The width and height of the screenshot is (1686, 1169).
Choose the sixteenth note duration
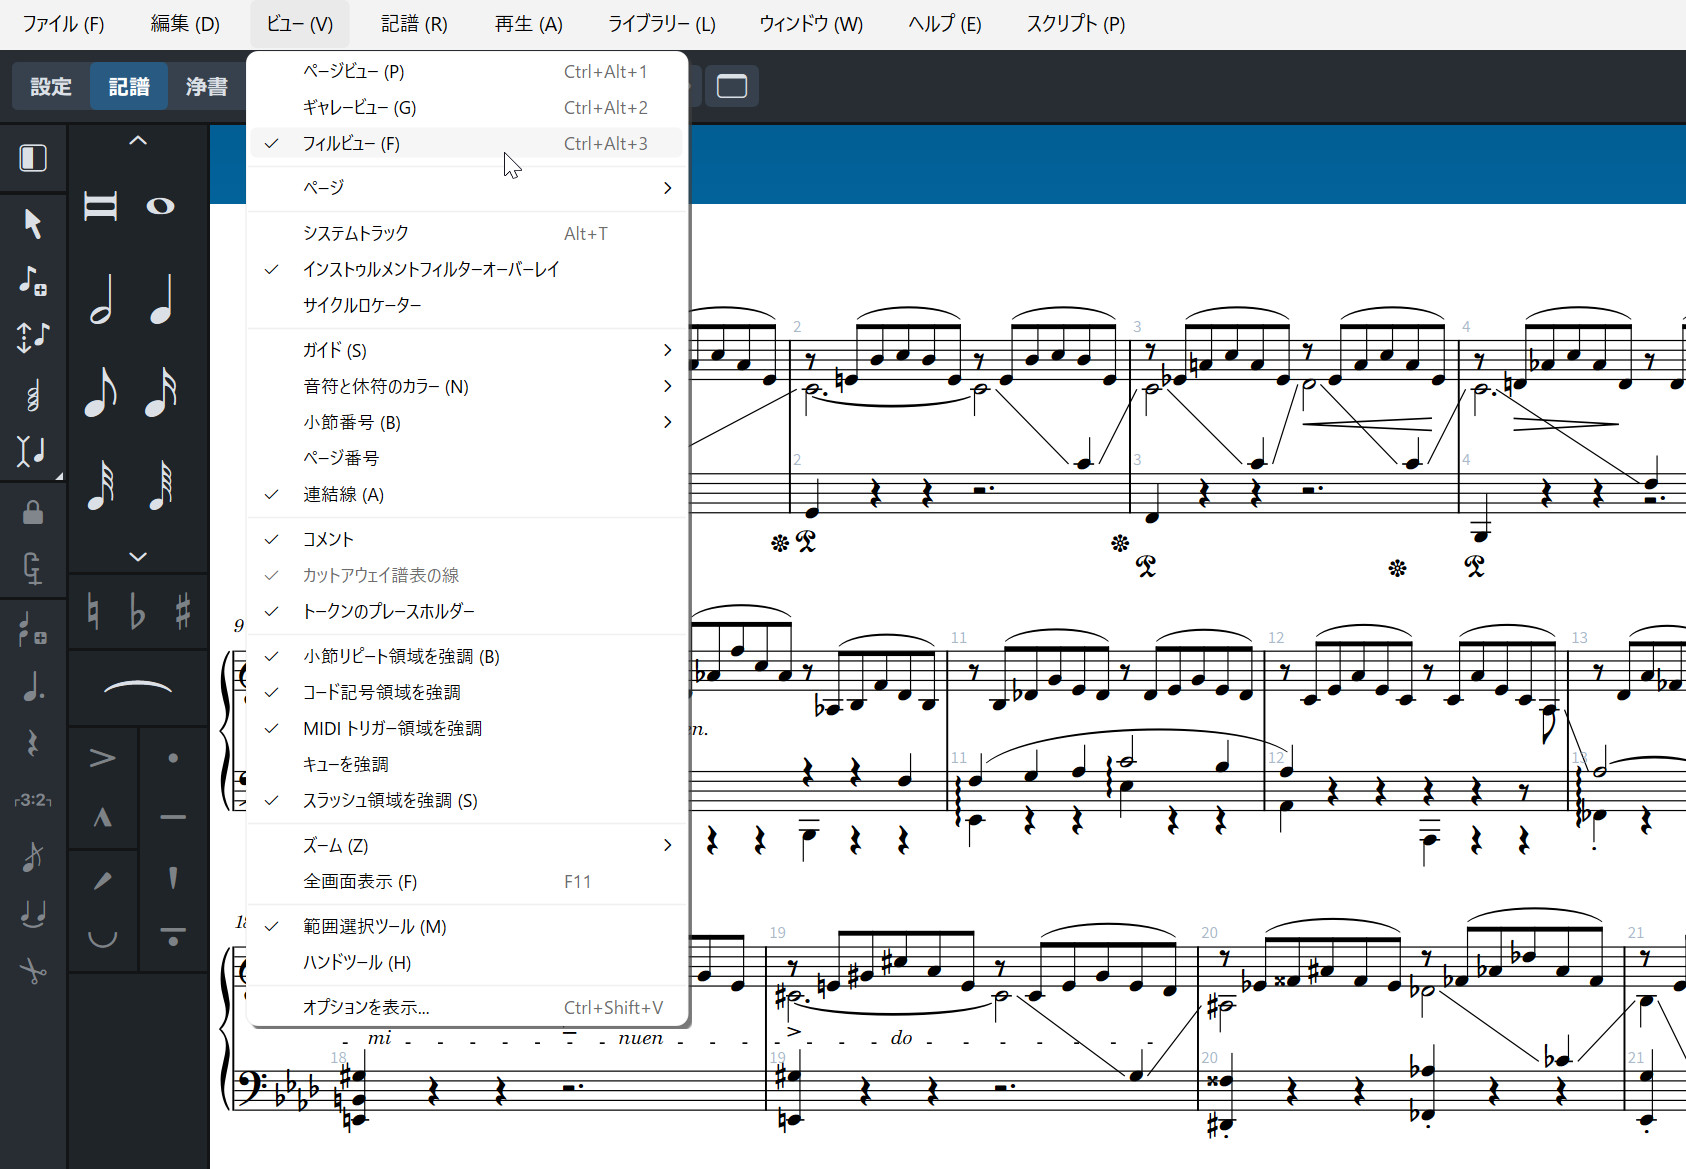tap(162, 391)
